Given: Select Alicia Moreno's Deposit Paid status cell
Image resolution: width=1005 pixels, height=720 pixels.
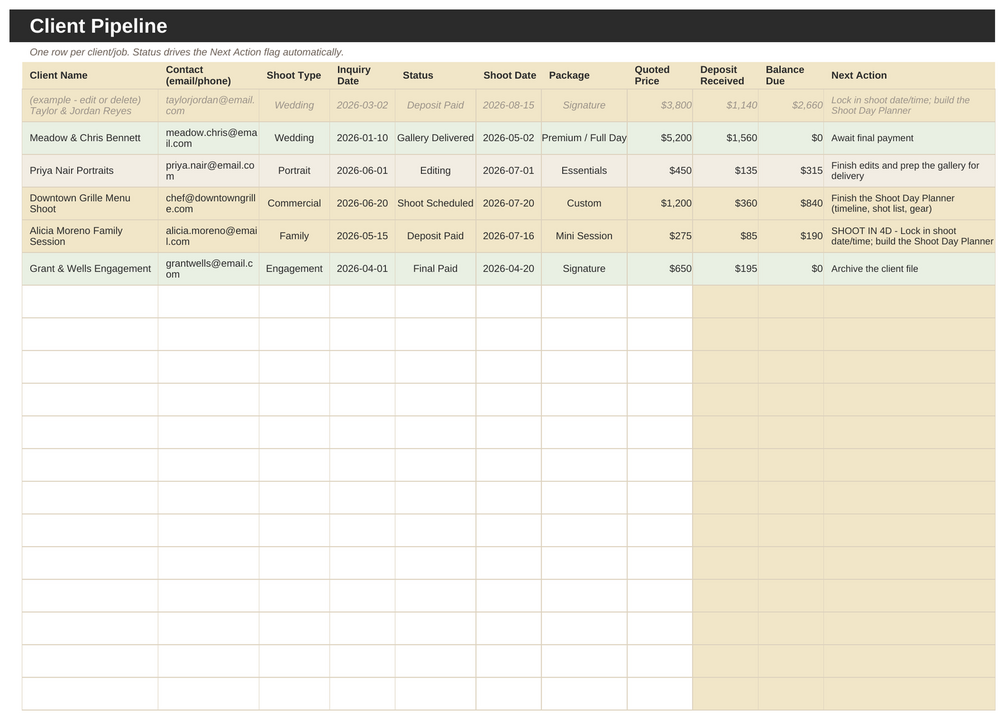Looking at the screenshot, I should pos(435,236).
